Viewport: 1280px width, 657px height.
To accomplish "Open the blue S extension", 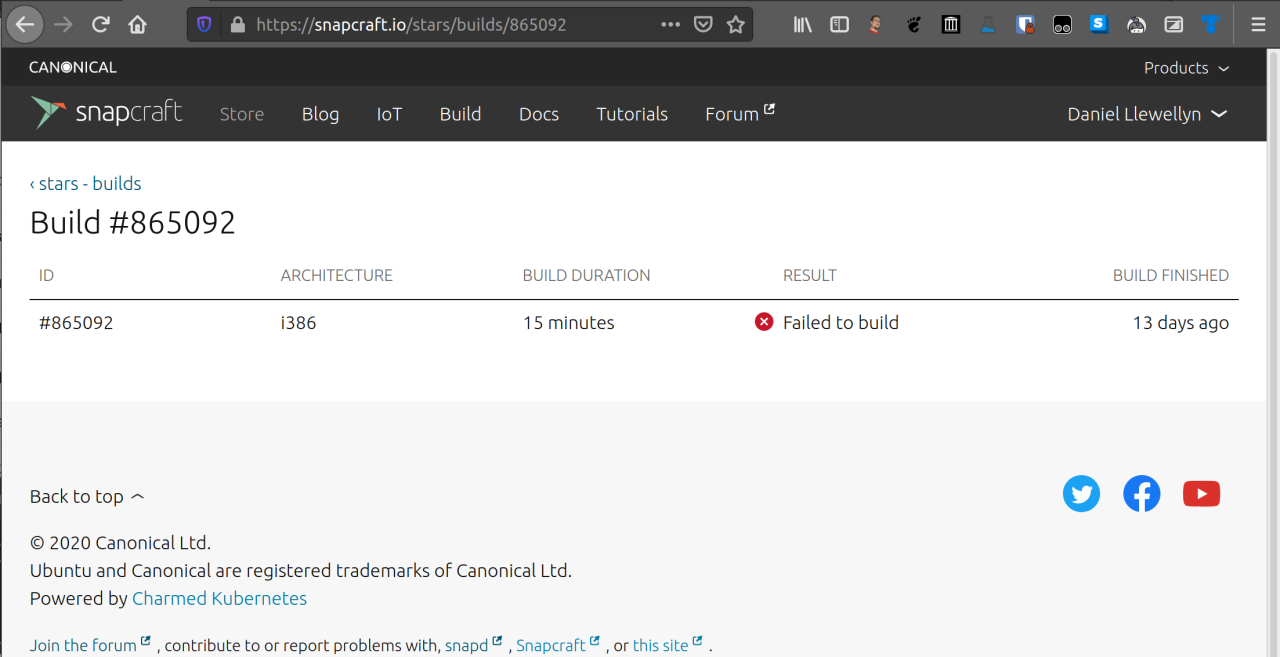I will 1099,24.
